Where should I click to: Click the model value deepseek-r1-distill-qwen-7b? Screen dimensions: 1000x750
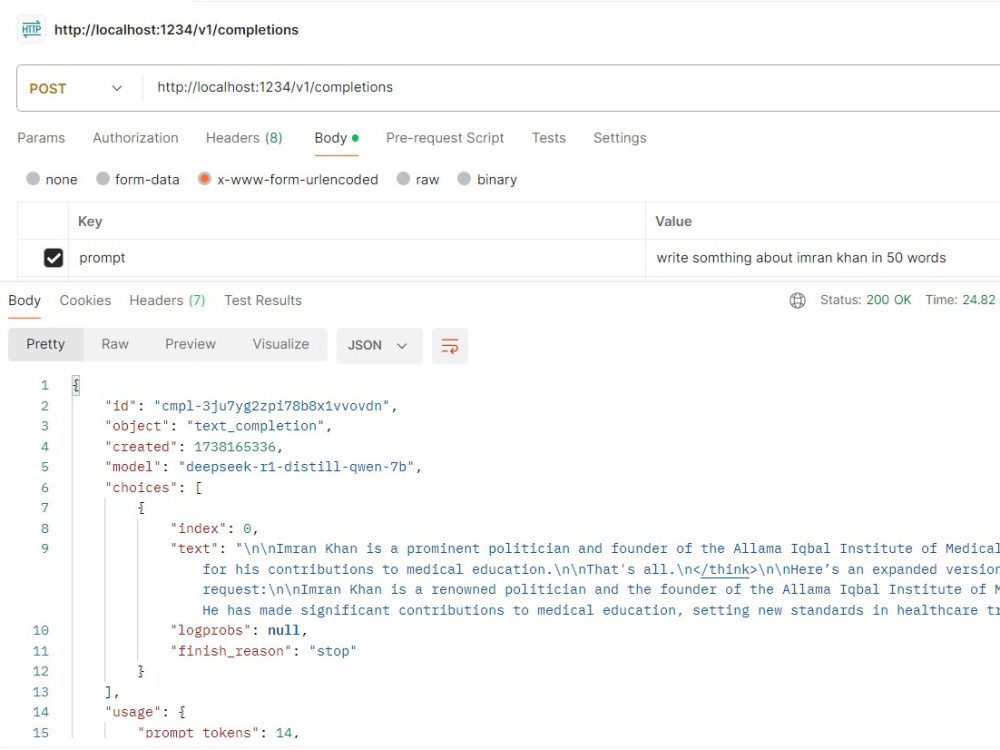297,467
